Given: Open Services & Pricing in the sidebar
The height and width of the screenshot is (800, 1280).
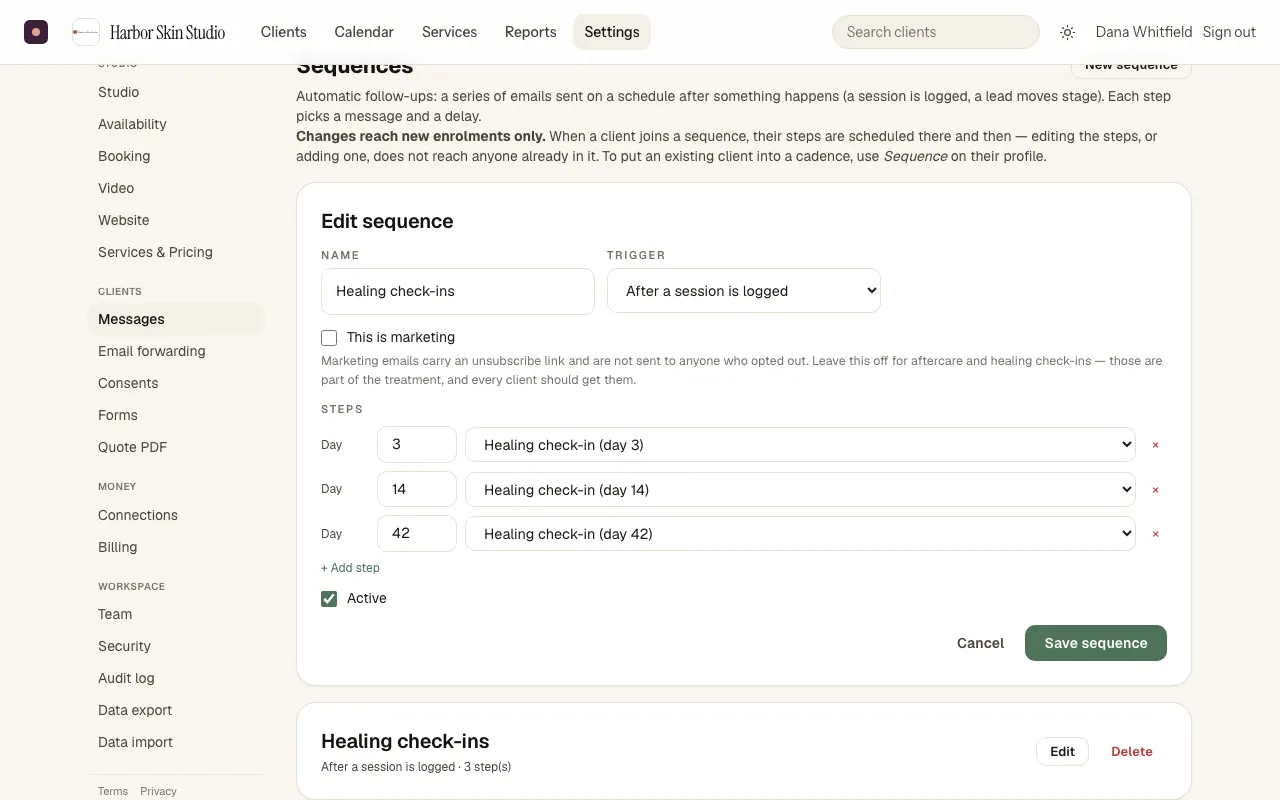Looking at the screenshot, I should coord(176,252).
